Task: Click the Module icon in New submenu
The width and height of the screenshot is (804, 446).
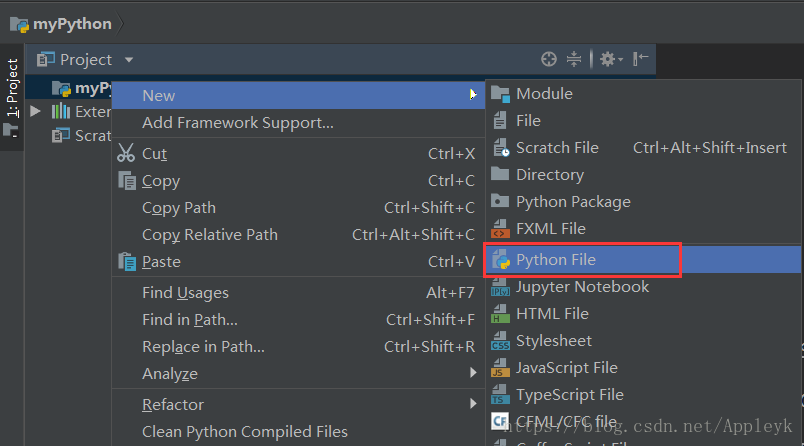Action: pos(500,94)
